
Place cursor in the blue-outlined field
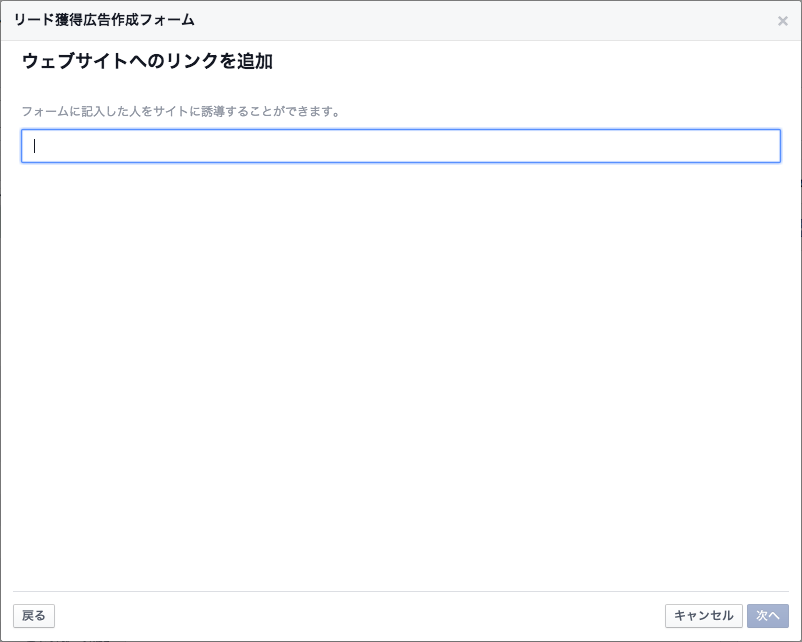401,146
